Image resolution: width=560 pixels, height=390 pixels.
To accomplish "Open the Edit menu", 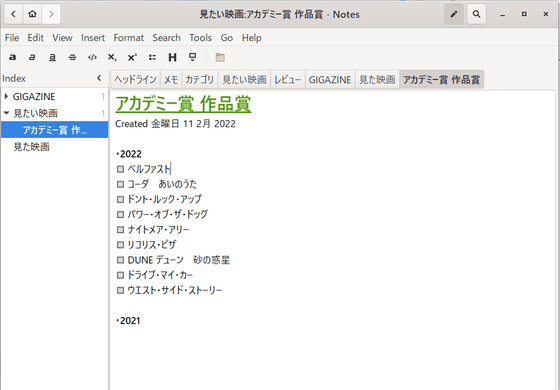I will tap(36, 38).
